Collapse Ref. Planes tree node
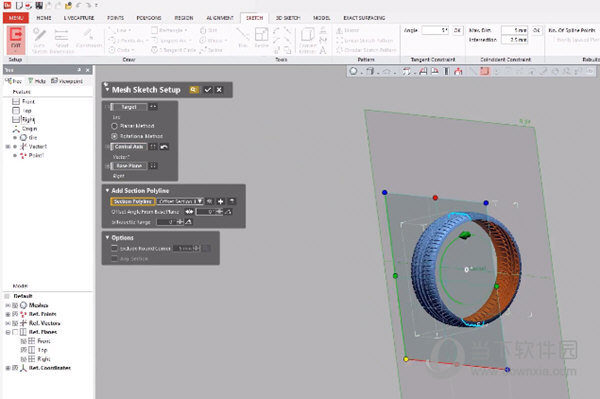 click(x=8, y=332)
